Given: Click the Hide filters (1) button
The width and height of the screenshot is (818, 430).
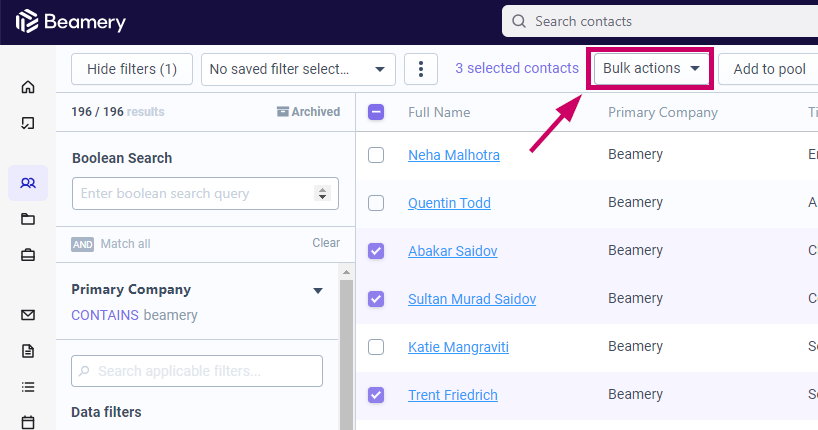Looking at the screenshot, I should (132, 69).
